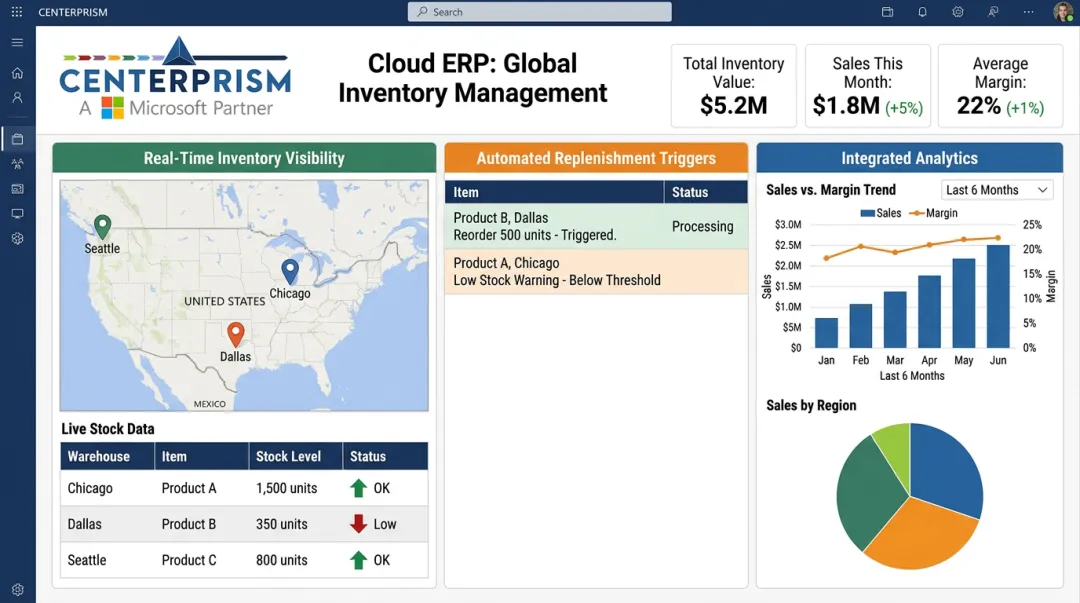Click the Seattle map pin
Viewport: 1080px width, 603px height.
coord(102,226)
